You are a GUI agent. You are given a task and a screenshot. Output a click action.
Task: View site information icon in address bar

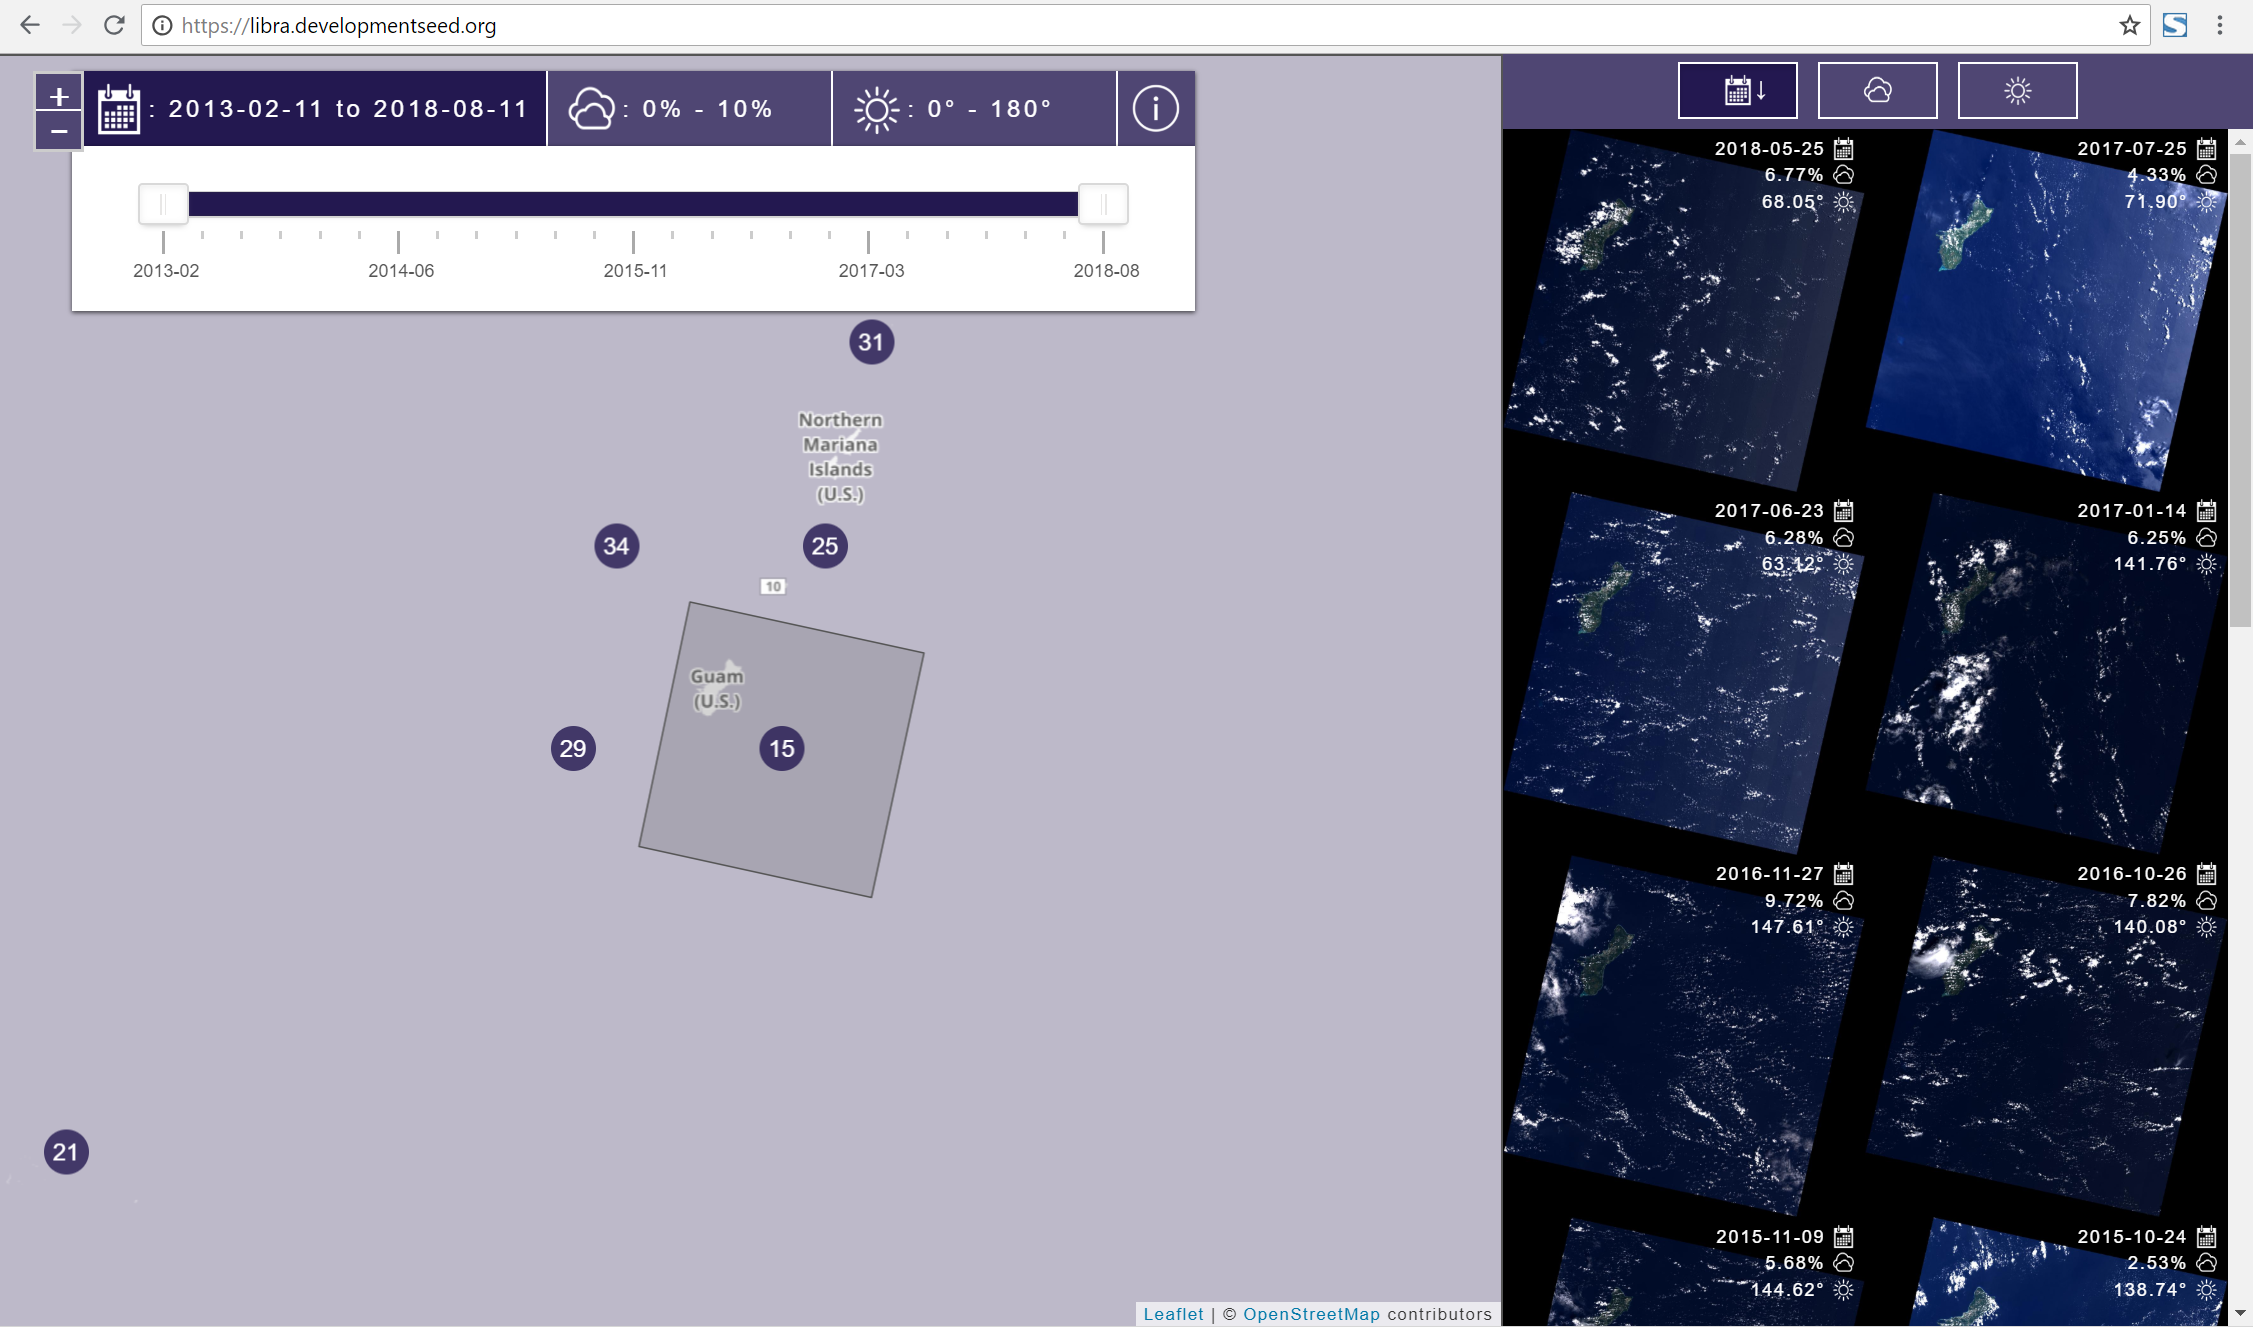(161, 25)
